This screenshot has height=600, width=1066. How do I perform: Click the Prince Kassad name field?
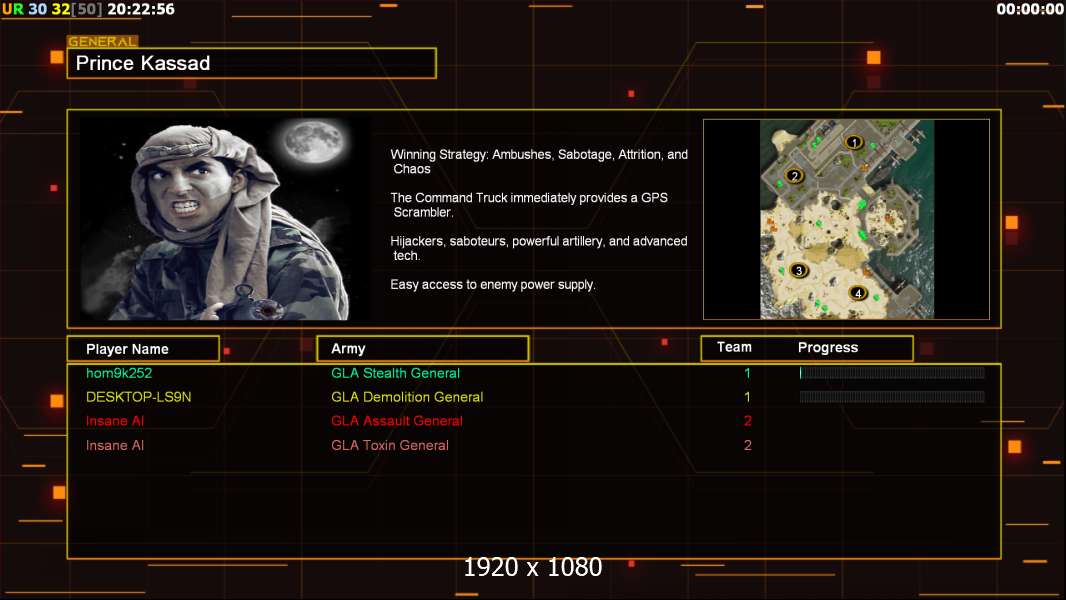[252, 64]
